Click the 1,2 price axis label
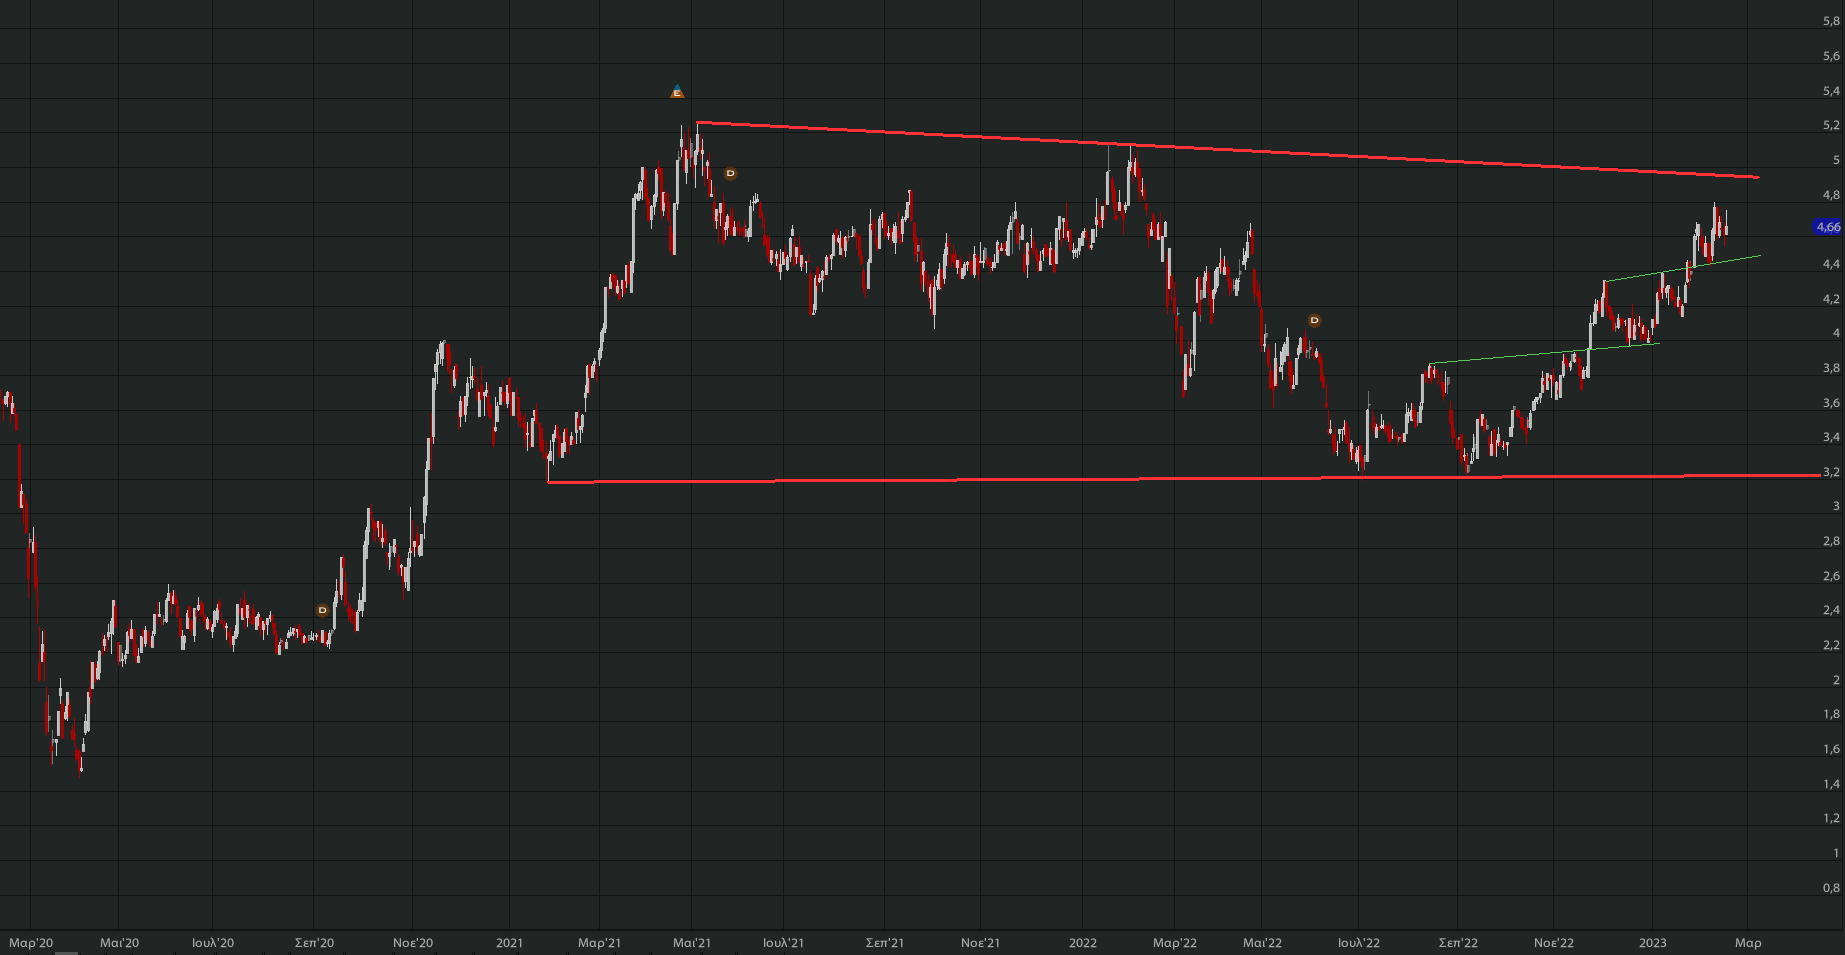Image resolution: width=1845 pixels, height=955 pixels. coord(1831,818)
